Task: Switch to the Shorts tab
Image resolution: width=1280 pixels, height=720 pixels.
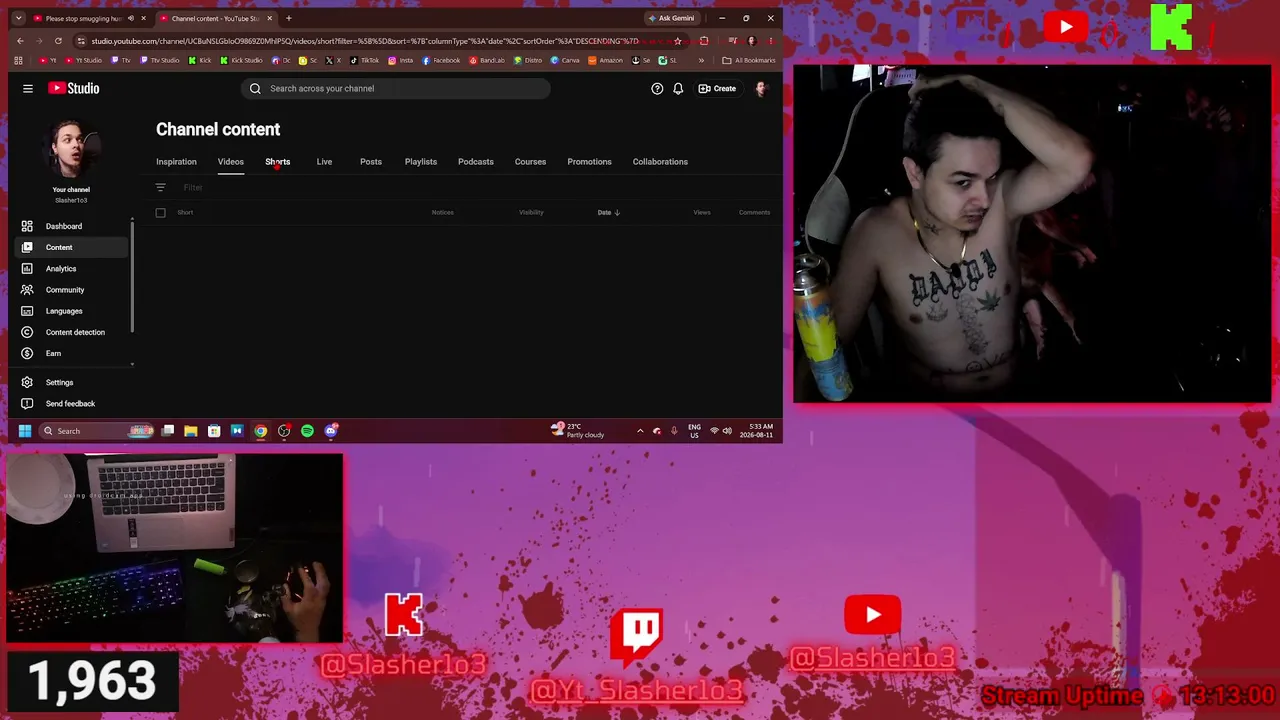Action: coord(278,162)
